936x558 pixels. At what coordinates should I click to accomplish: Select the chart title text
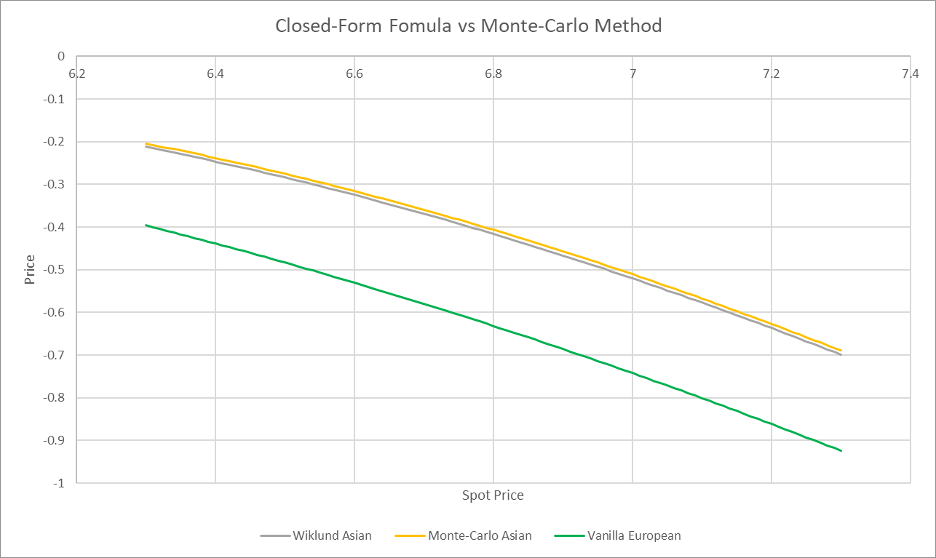coord(468,26)
